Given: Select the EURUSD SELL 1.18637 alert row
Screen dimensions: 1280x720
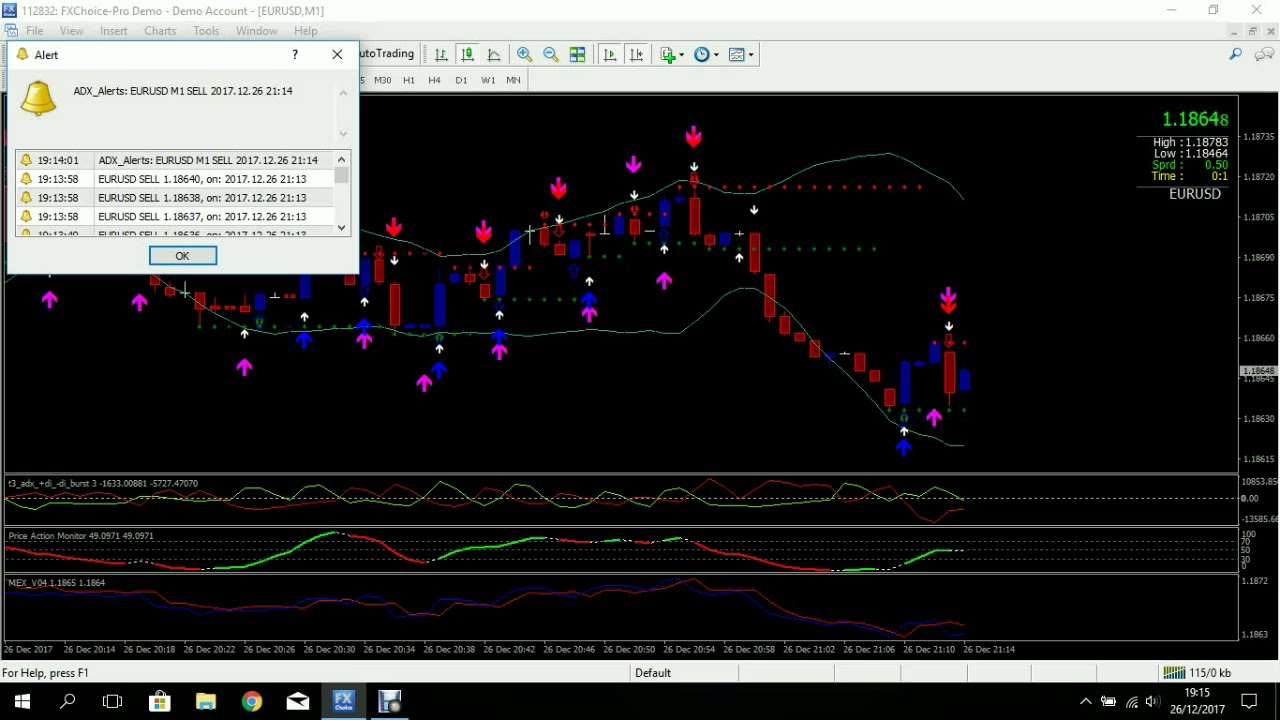Looking at the screenshot, I should point(174,217).
